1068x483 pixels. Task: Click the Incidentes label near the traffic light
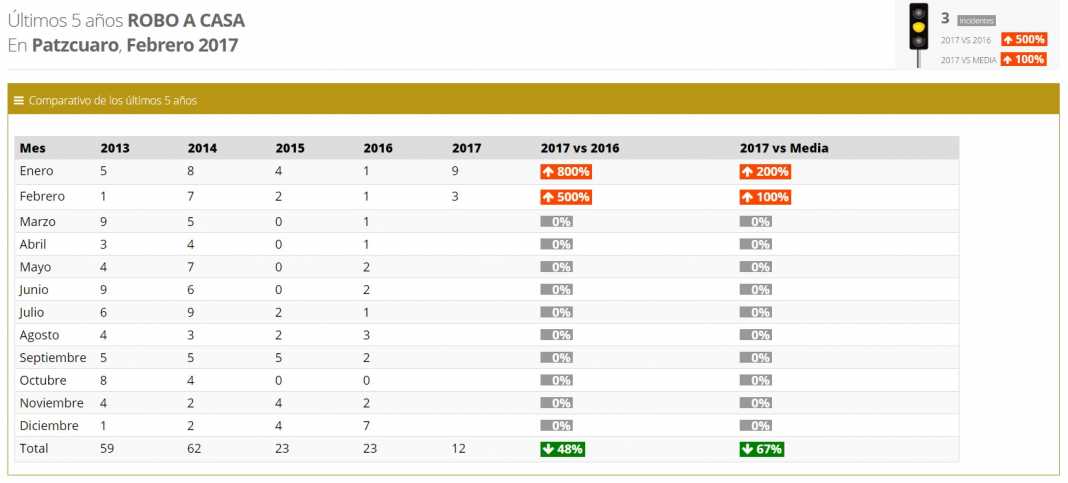976,20
